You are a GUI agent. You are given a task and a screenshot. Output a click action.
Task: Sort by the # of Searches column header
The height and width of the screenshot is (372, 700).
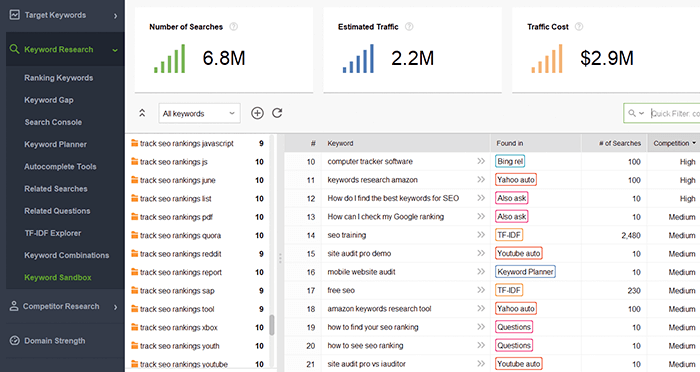tap(620, 143)
